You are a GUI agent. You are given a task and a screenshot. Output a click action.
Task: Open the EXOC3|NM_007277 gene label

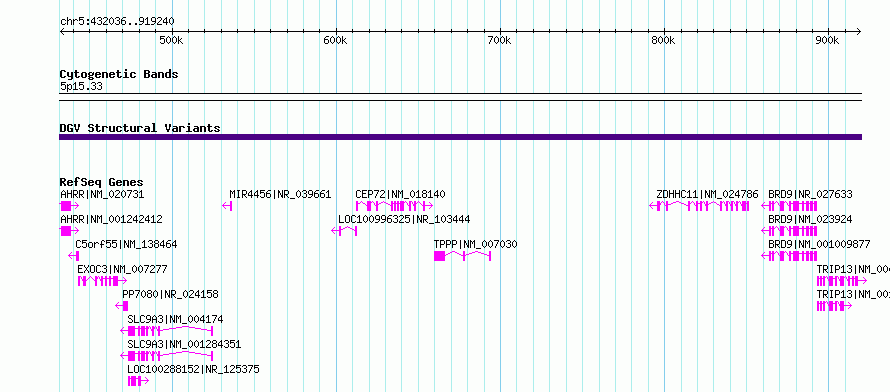(122, 269)
